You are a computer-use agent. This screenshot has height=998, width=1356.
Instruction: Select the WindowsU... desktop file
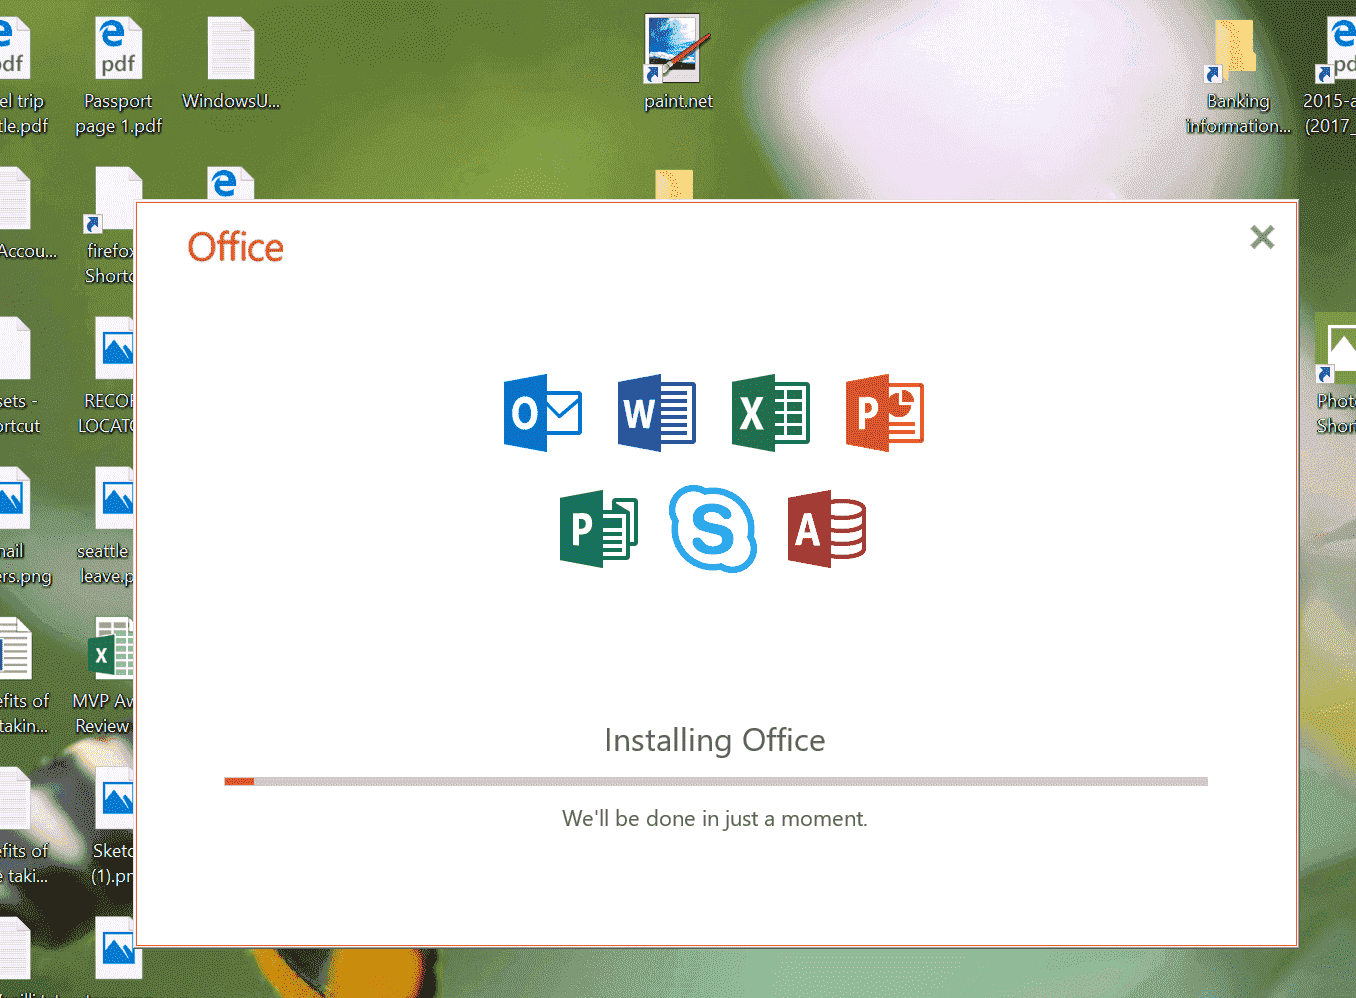coord(231,62)
